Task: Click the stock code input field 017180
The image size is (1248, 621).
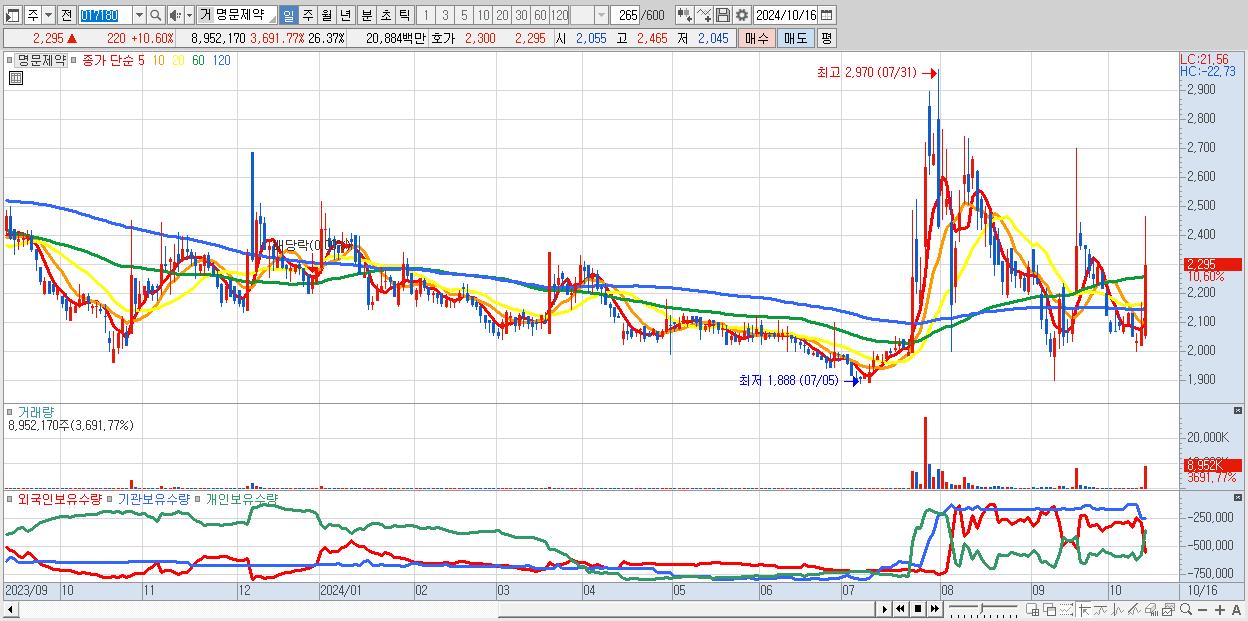Action: pyautogui.click(x=105, y=15)
